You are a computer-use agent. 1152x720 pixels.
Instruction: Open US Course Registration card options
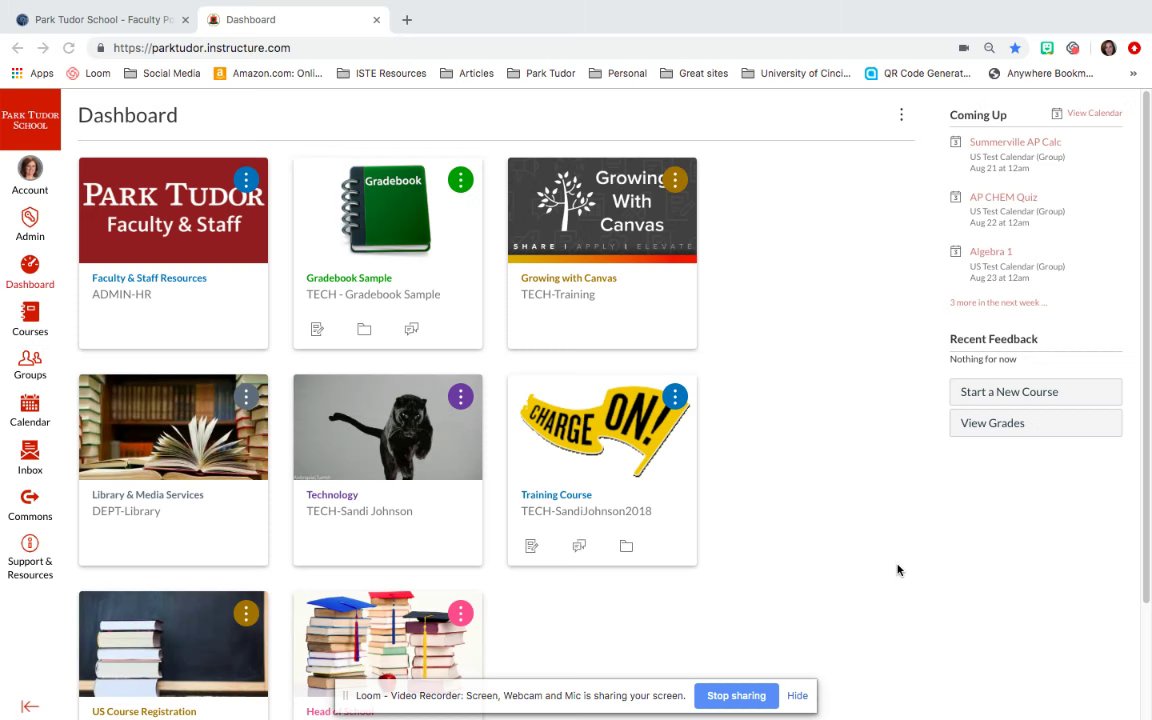[x=246, y=613]
